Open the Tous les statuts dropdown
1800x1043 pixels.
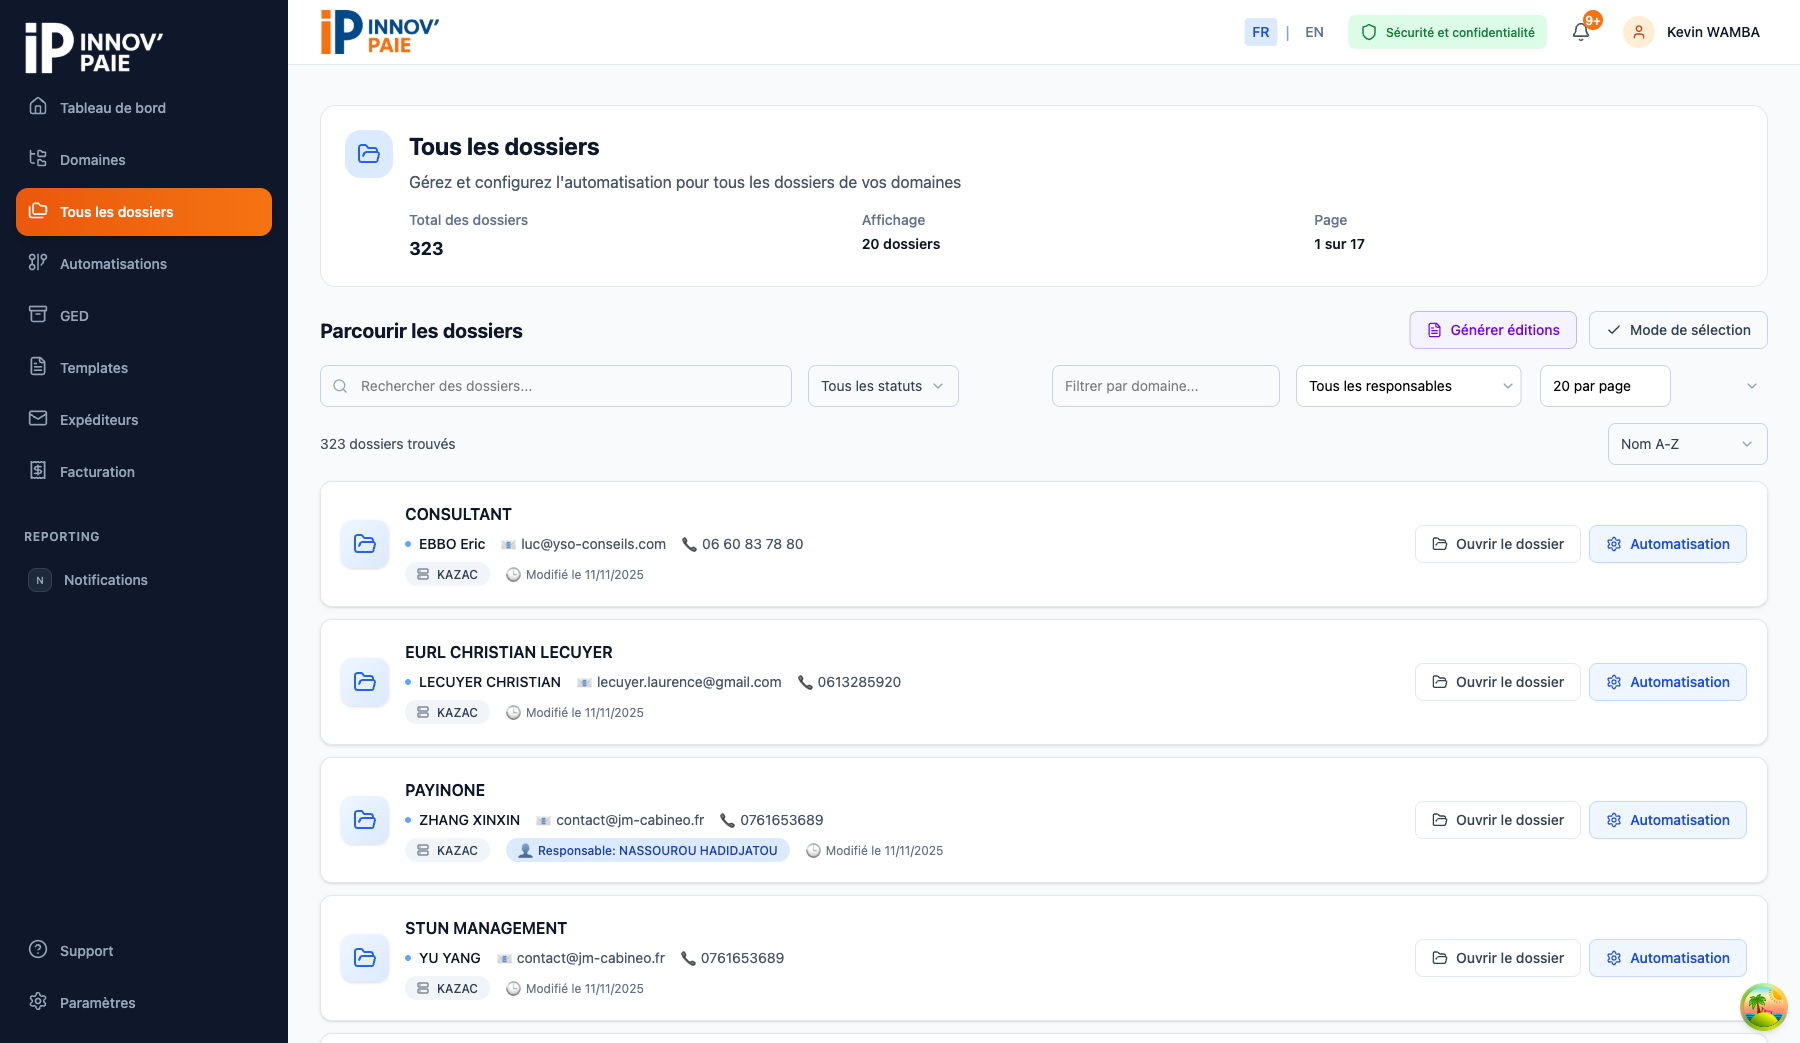[x=882, y=386]
